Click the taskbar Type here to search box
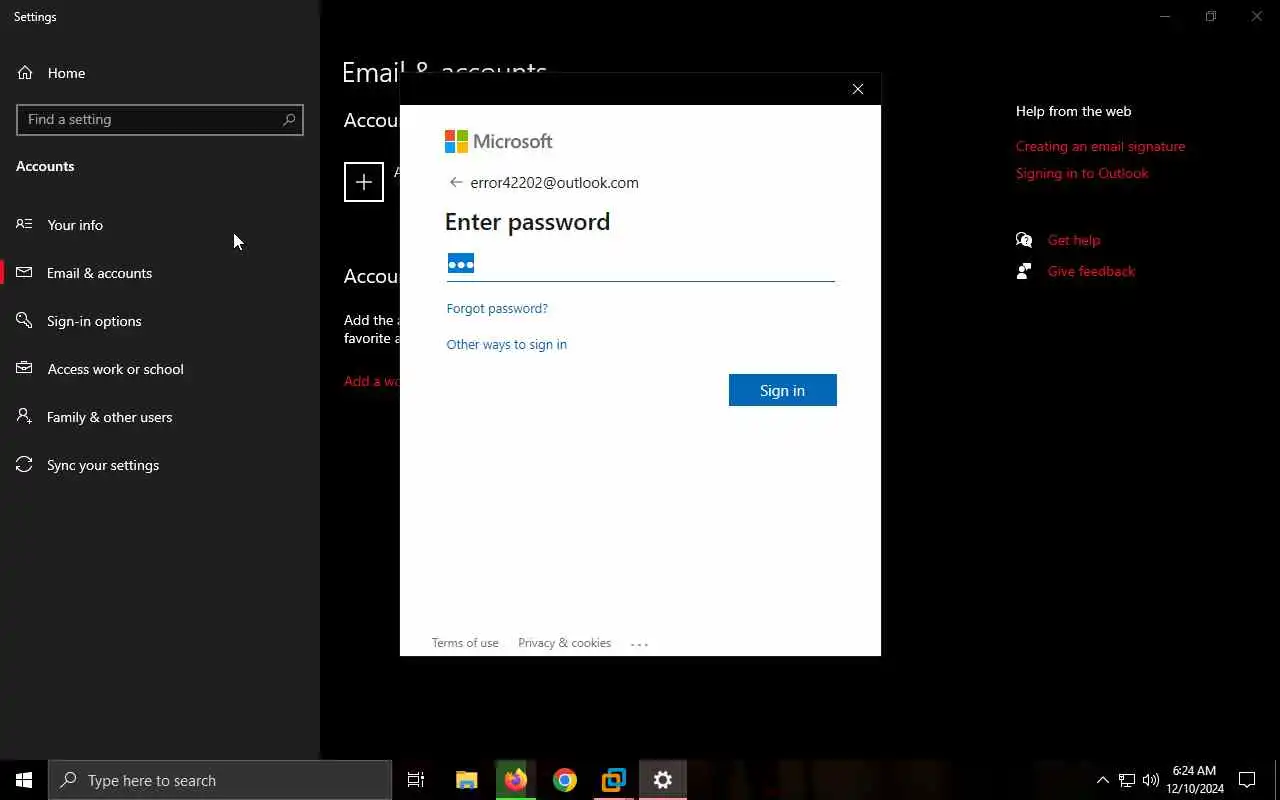 (220, 780)
